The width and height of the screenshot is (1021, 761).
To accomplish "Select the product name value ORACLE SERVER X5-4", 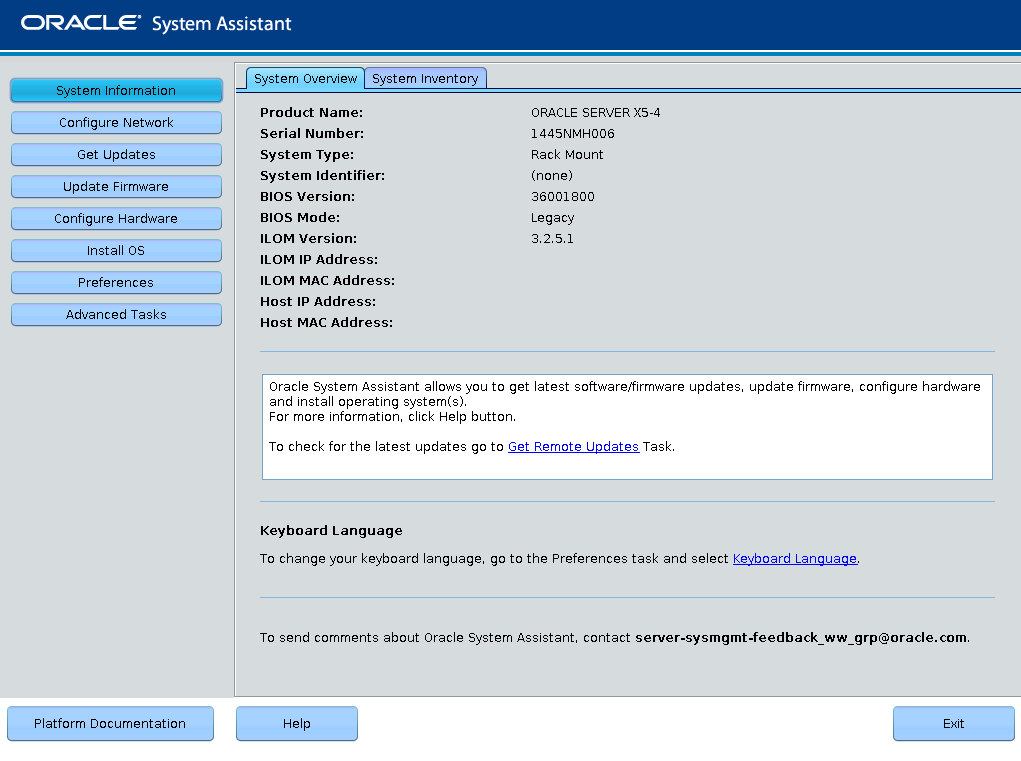I will pyautogui.click(x=595, y=113).
